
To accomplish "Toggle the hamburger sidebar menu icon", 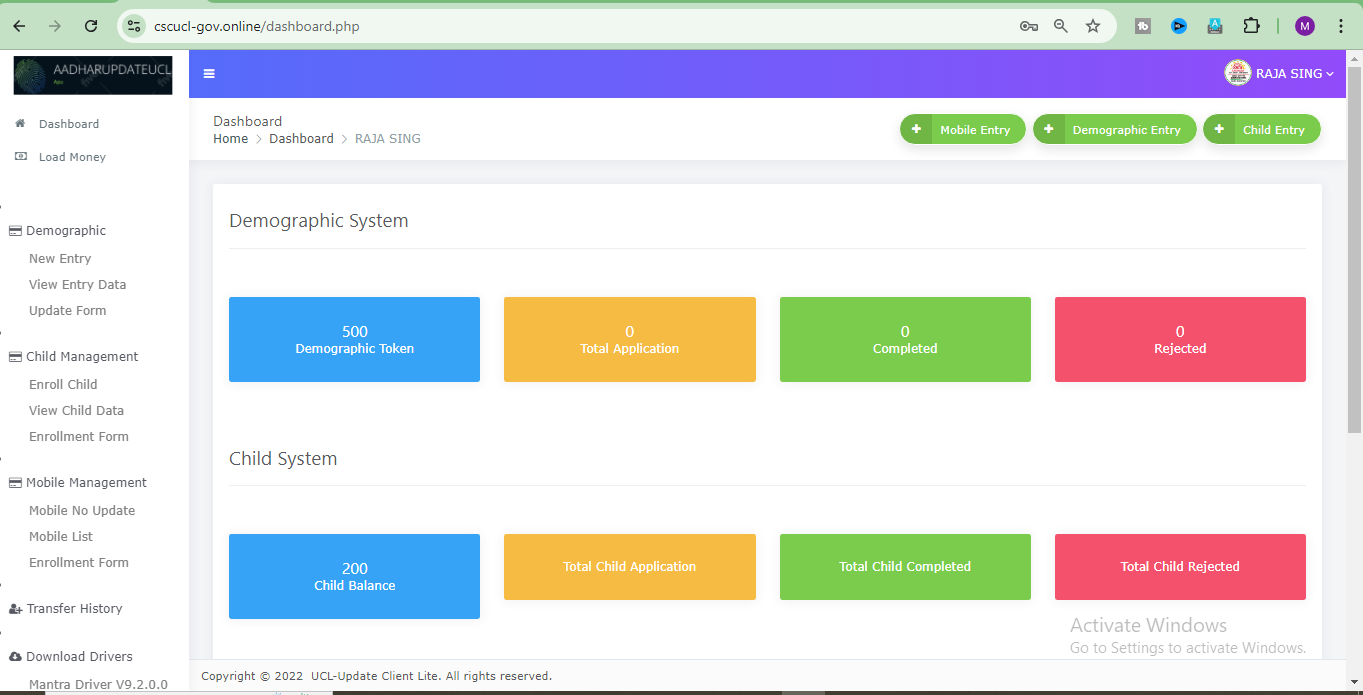I will point(209,73).
